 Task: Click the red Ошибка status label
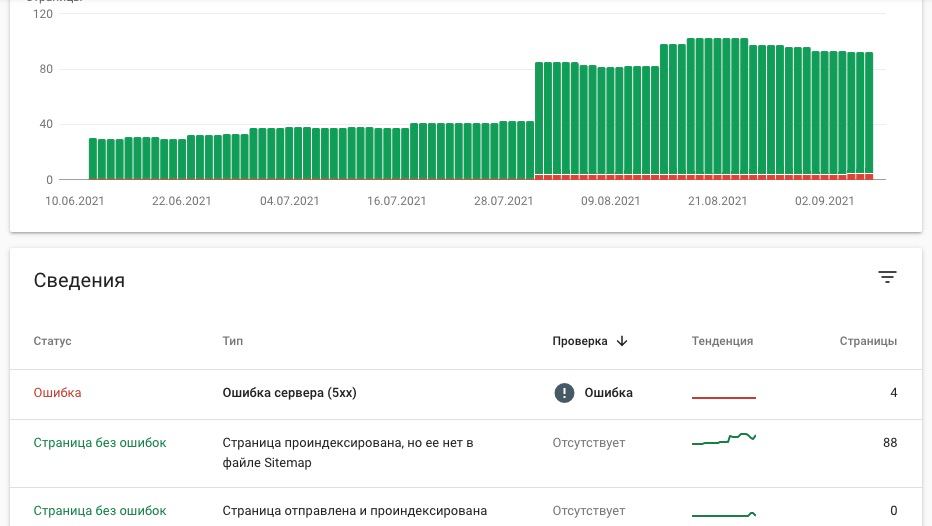point(57,393)
